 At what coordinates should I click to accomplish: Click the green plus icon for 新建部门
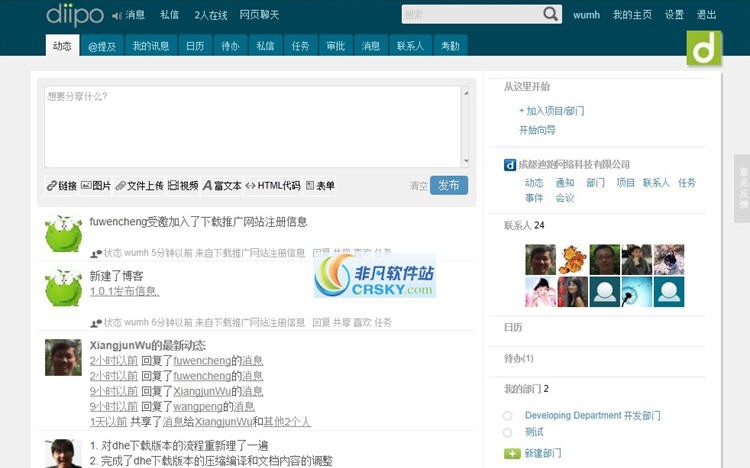[x=512, y=453]
